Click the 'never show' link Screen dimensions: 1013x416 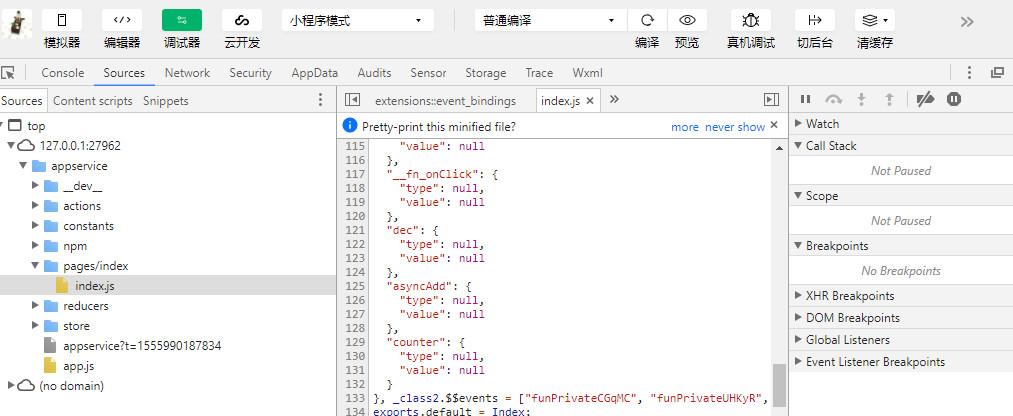(x=734, y=127)
